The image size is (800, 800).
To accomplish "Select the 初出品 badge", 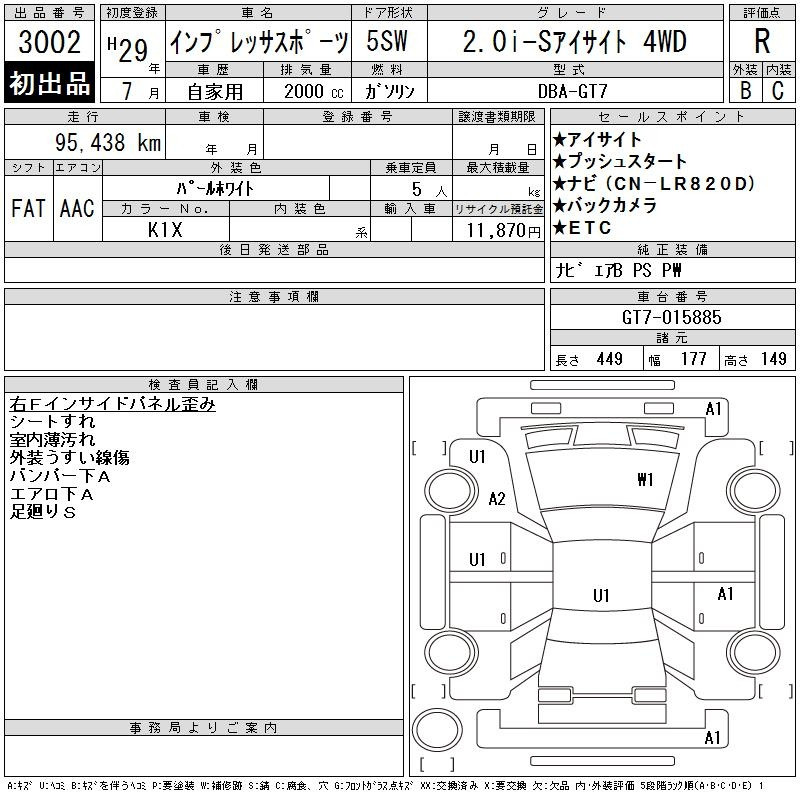I will 49,83.
